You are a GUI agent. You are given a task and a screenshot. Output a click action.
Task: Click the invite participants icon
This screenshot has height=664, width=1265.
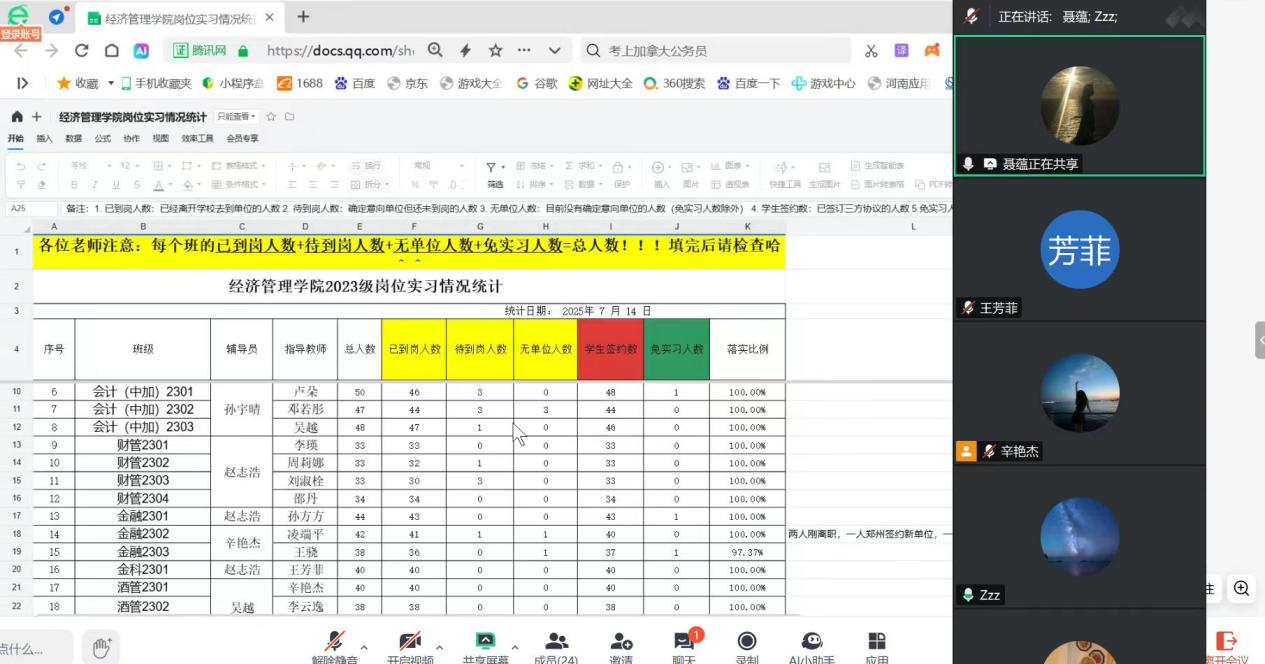click(x=621, y=643)
